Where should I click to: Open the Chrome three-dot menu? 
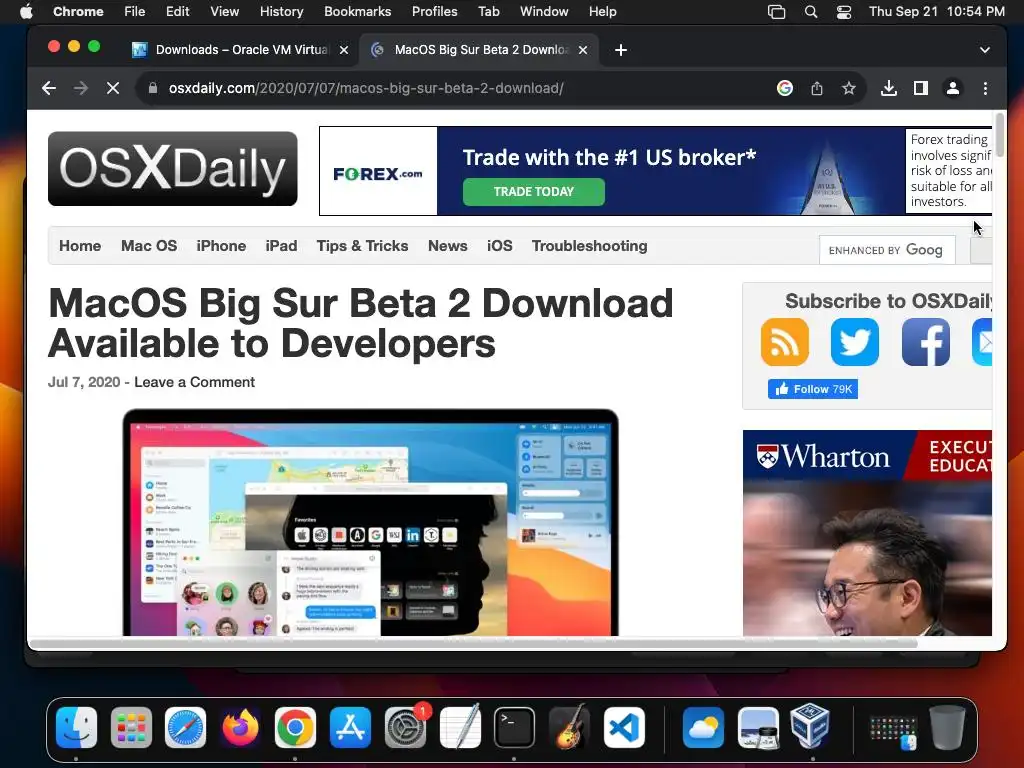pos(985,88)
